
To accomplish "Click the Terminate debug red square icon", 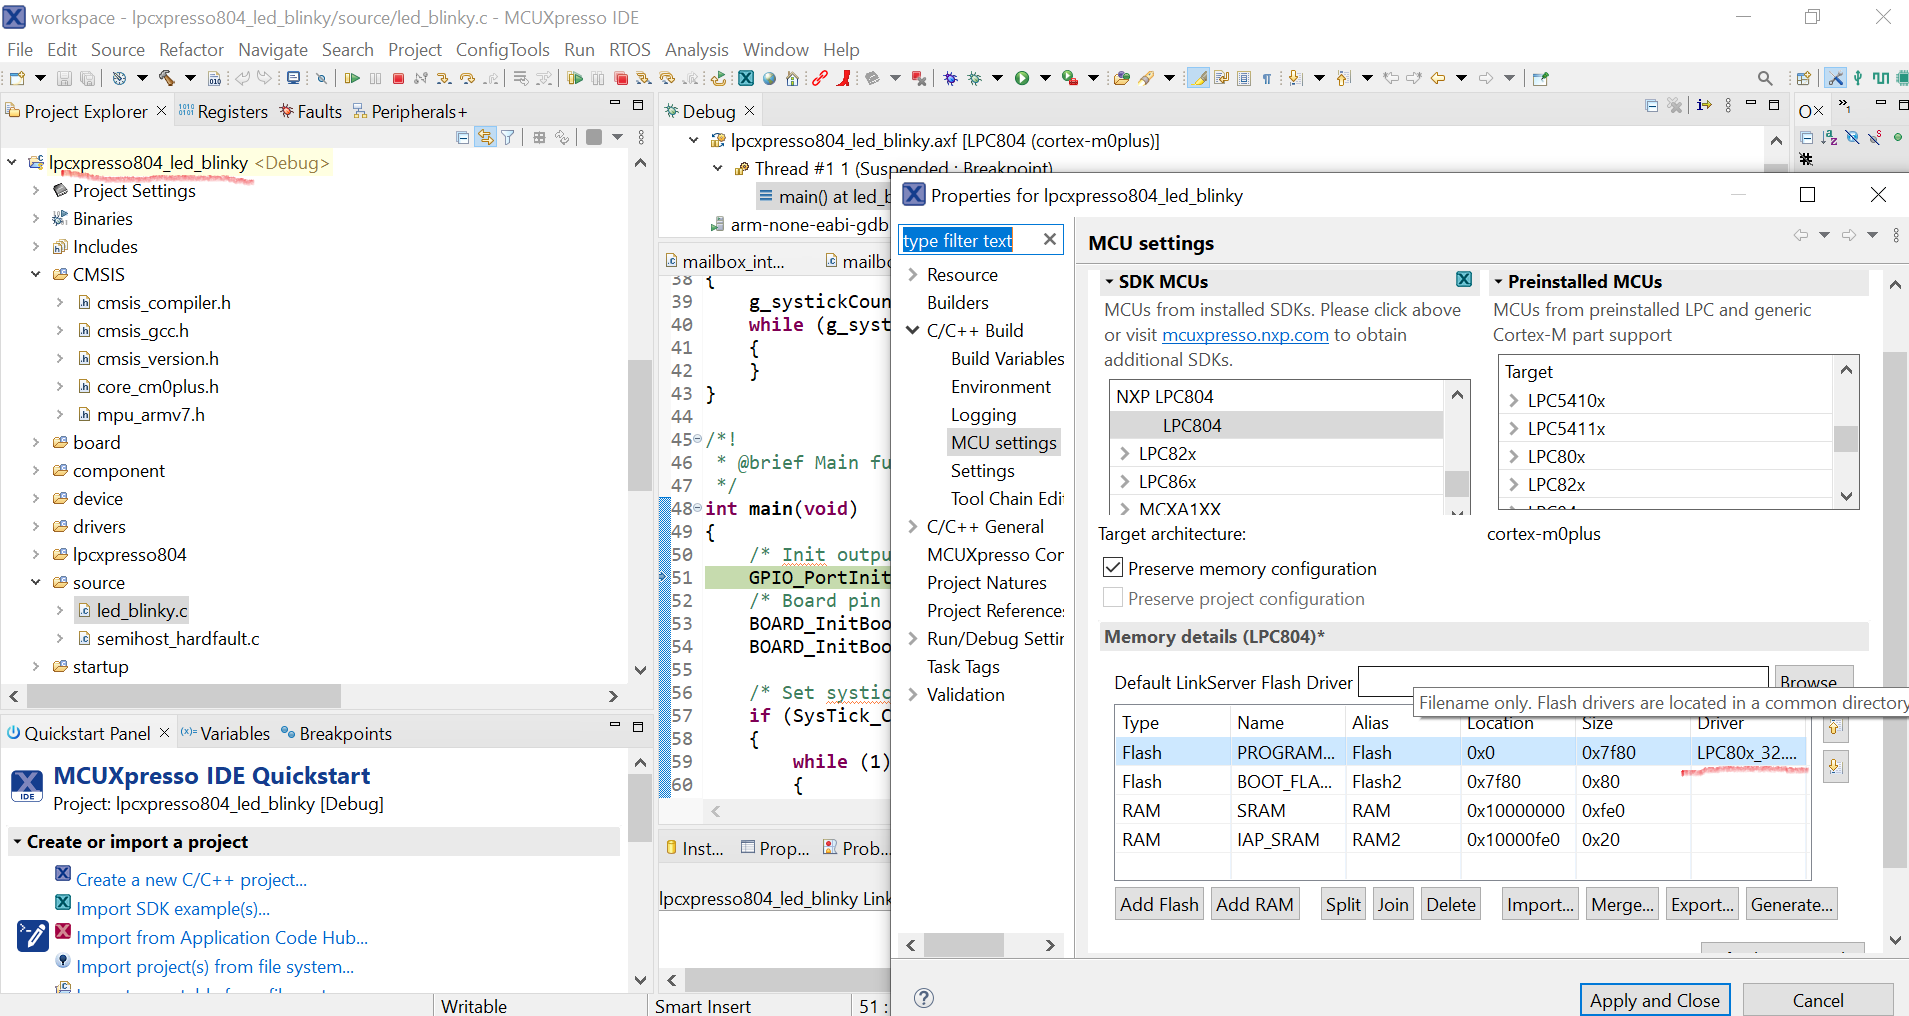I will 398,77.
